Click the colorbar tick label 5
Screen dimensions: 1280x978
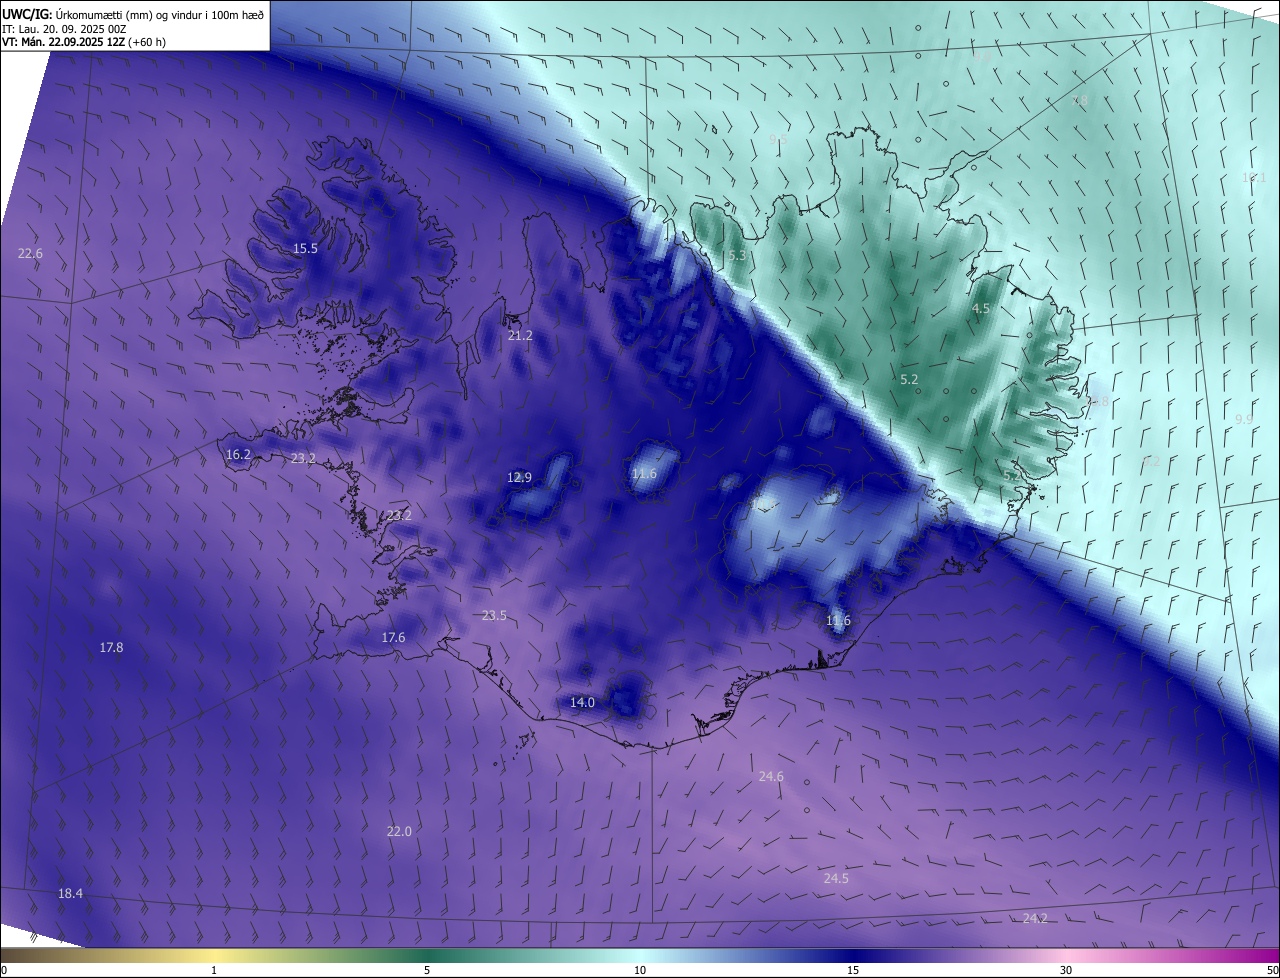(427, 970)
